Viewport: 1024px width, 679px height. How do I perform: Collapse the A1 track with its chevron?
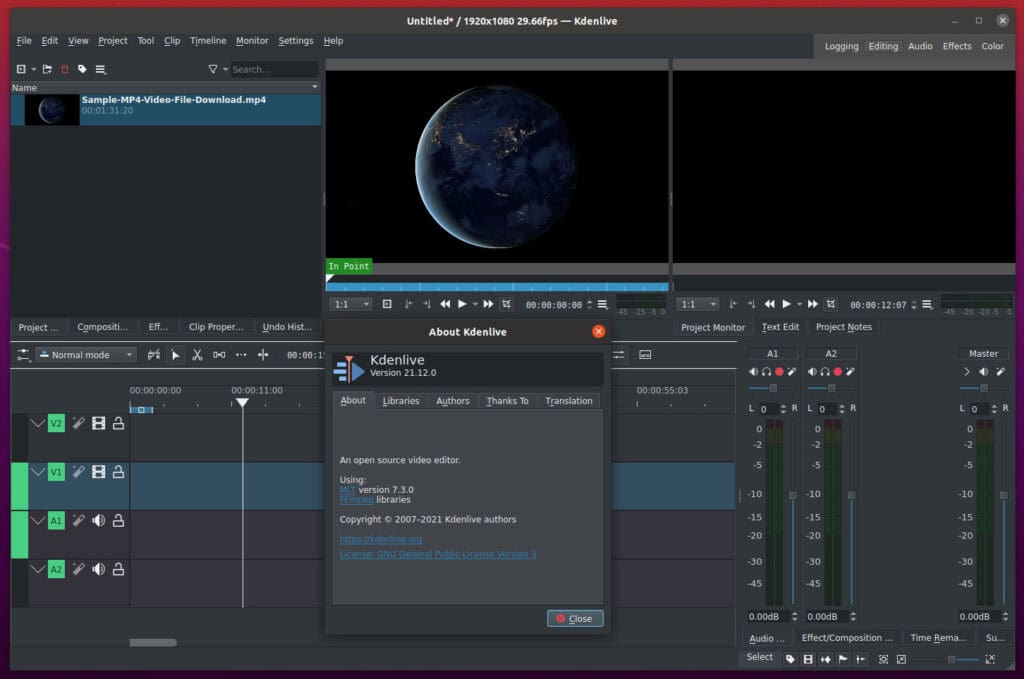(38, 520)
